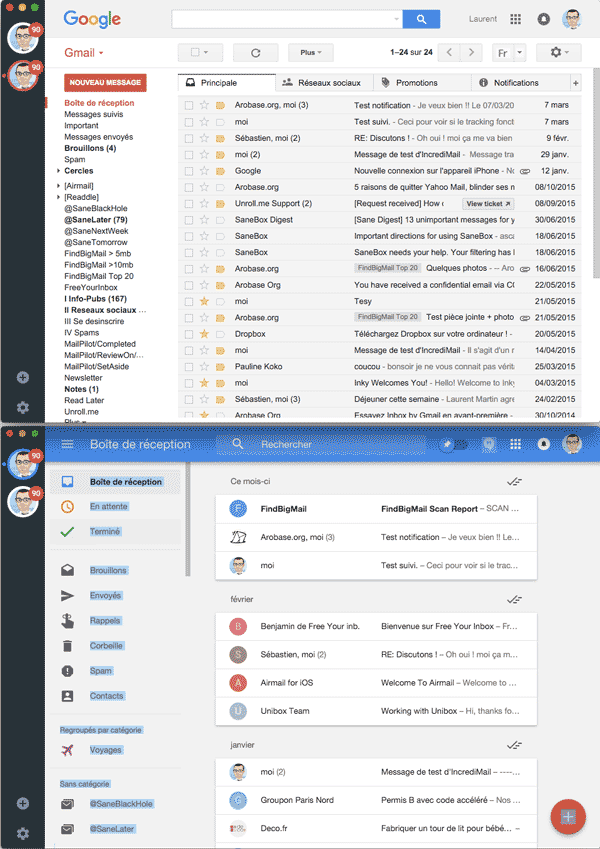Open FindBigMail Scan Report message

pos(376,509)
